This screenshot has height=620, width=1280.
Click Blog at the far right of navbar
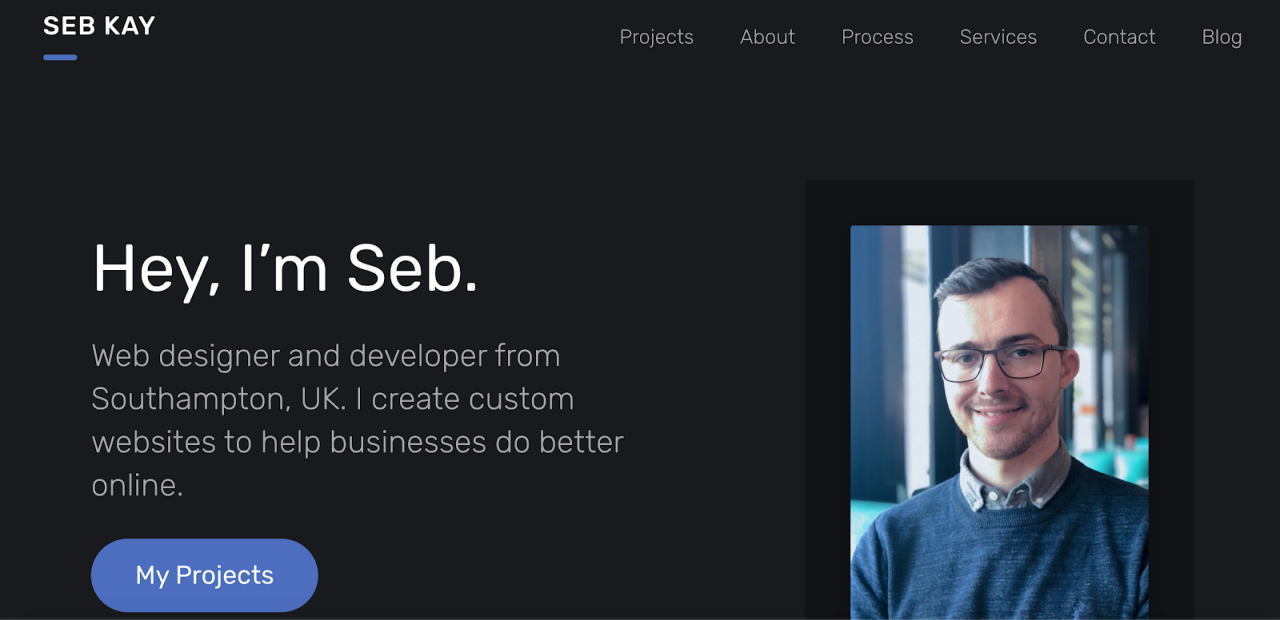click(x=1221, y=37)
